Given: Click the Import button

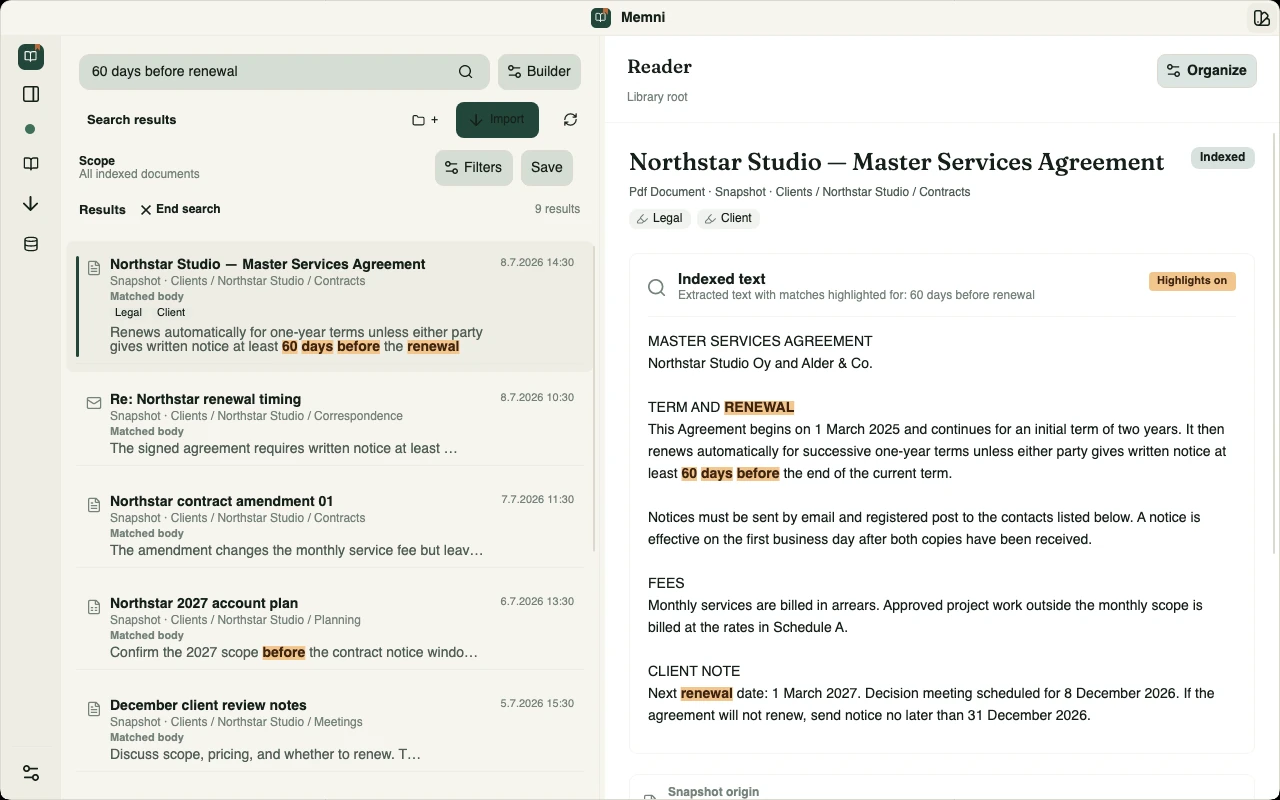Looking at the screenshot, I should 497,120.
